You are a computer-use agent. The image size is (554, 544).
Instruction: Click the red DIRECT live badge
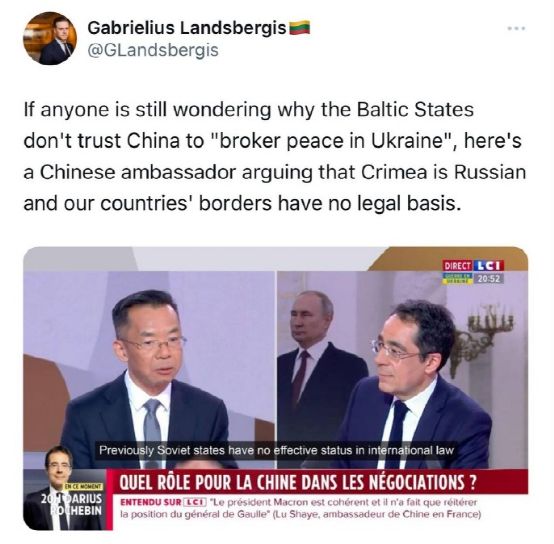[x=458, y=266]
